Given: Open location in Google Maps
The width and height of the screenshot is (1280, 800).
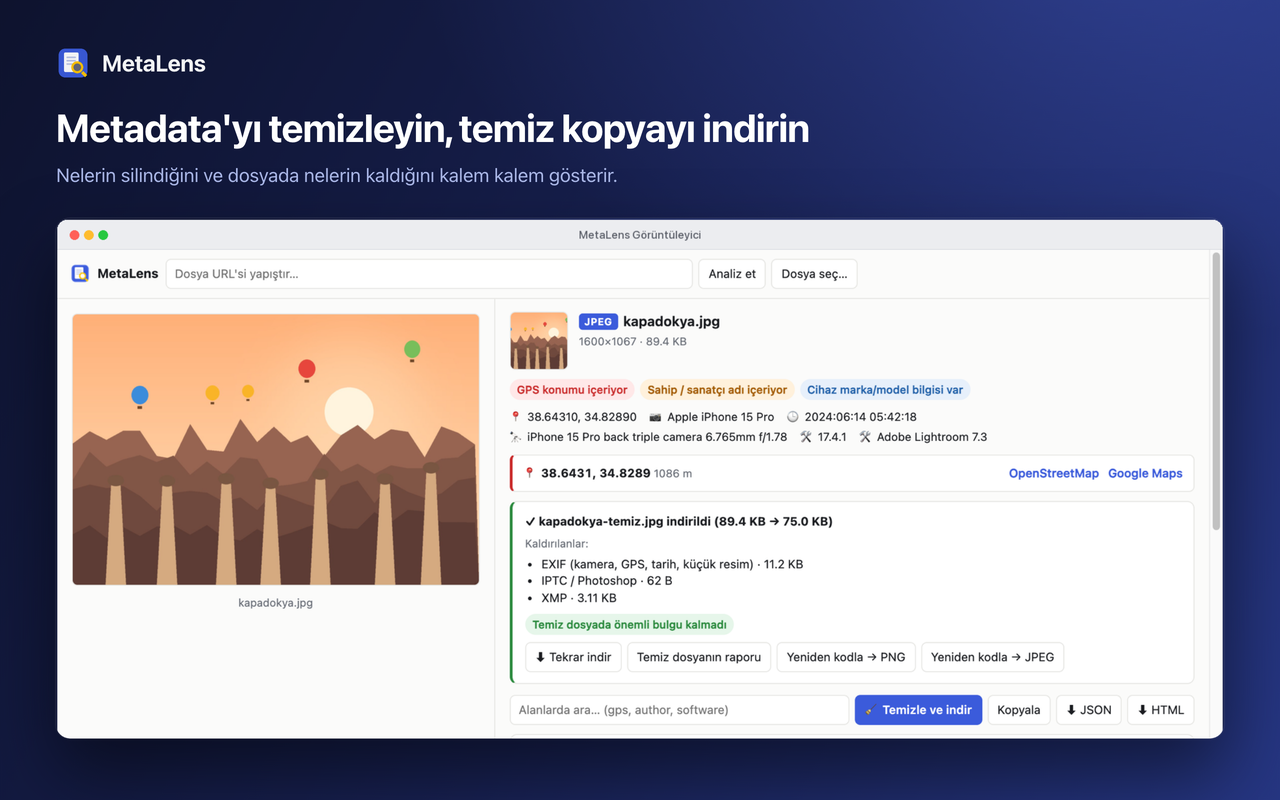Looking at the screenshot, I should [x=1145, y=474].
